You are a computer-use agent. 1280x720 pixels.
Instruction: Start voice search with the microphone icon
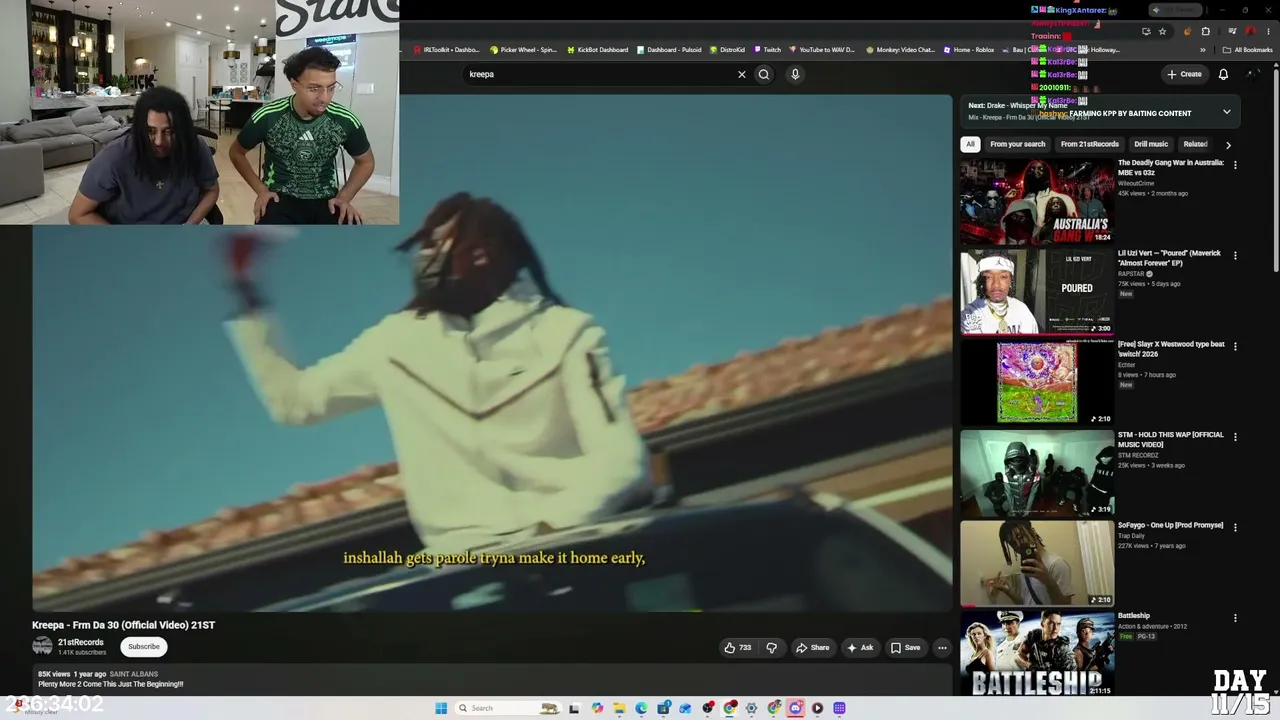(x=795, y=74)
